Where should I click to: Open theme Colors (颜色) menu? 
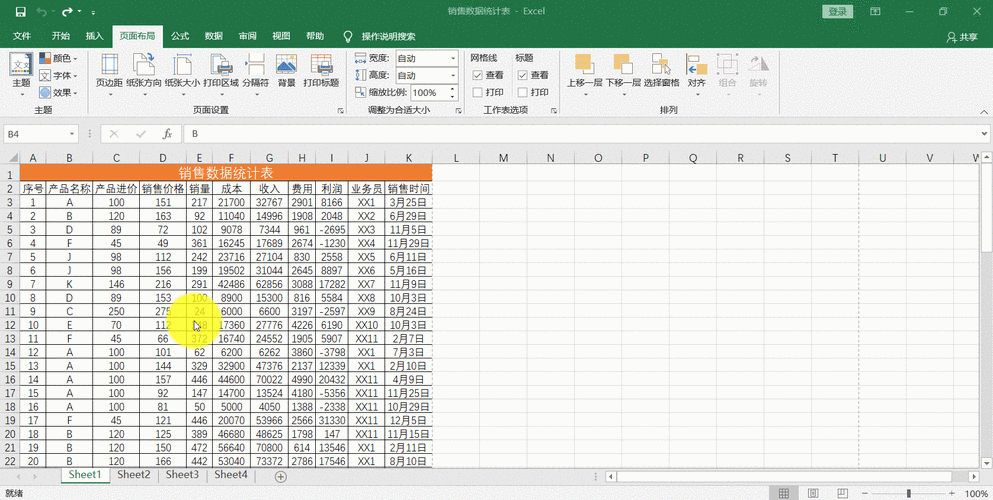[x=58, y=58]
